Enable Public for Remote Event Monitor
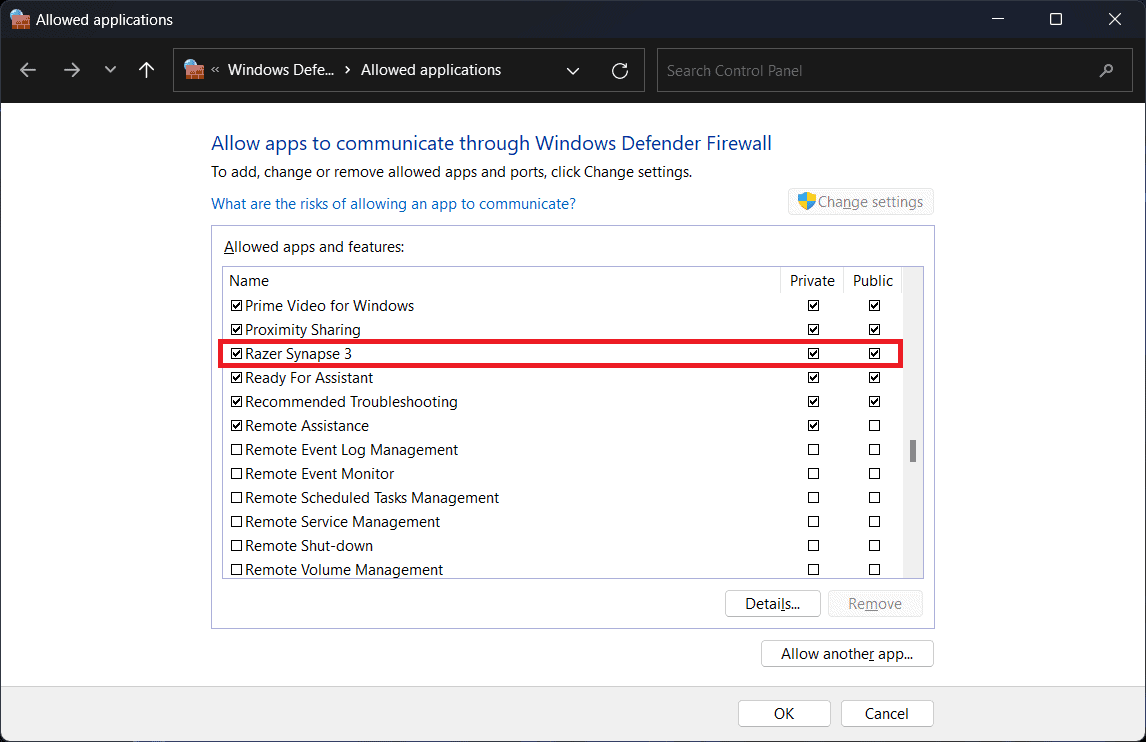 874,474
